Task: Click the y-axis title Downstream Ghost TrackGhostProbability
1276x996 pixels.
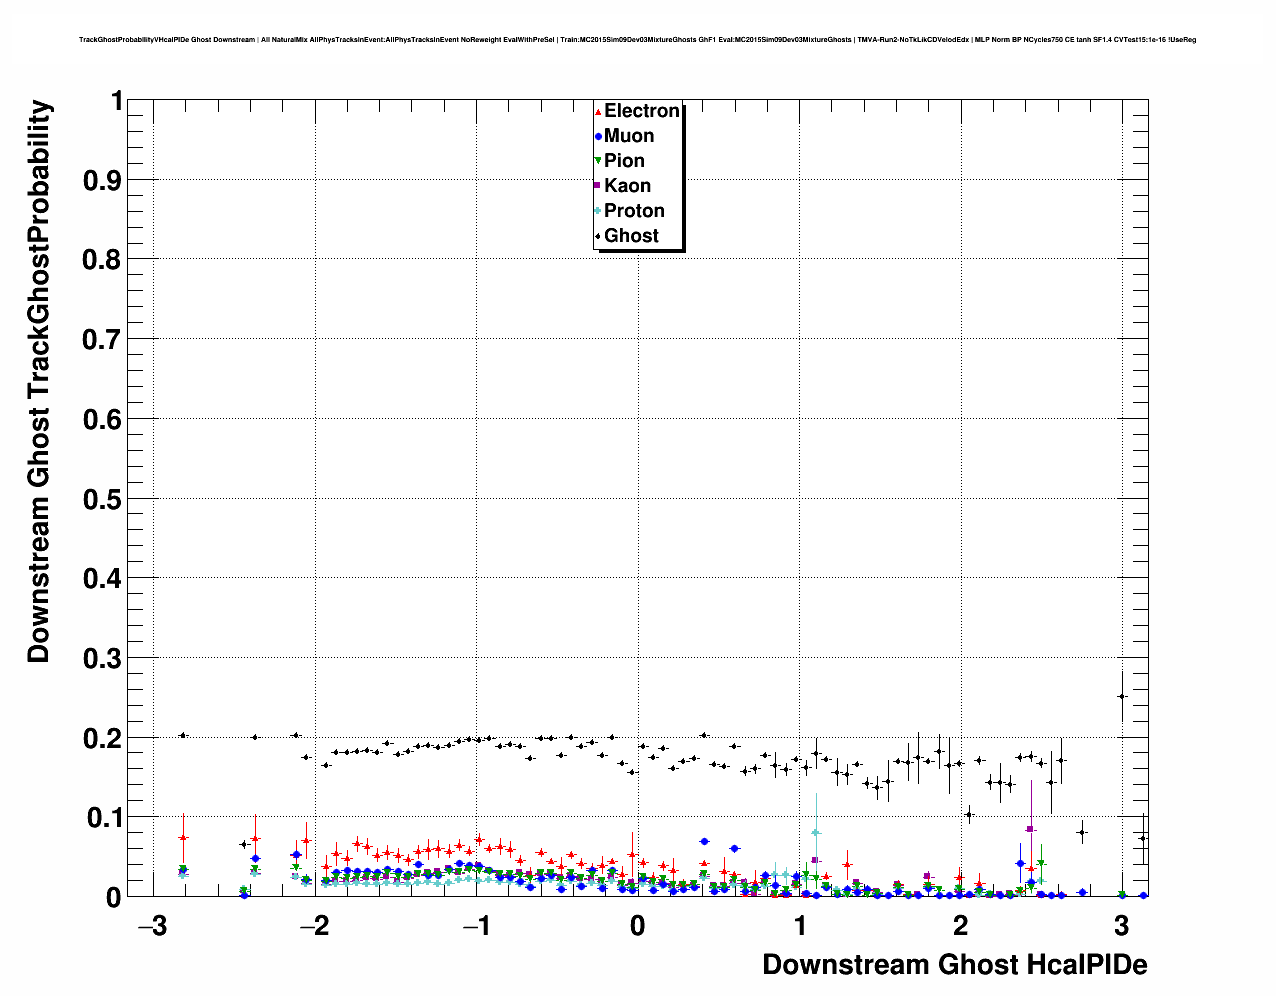Action: tap(38, 381)
